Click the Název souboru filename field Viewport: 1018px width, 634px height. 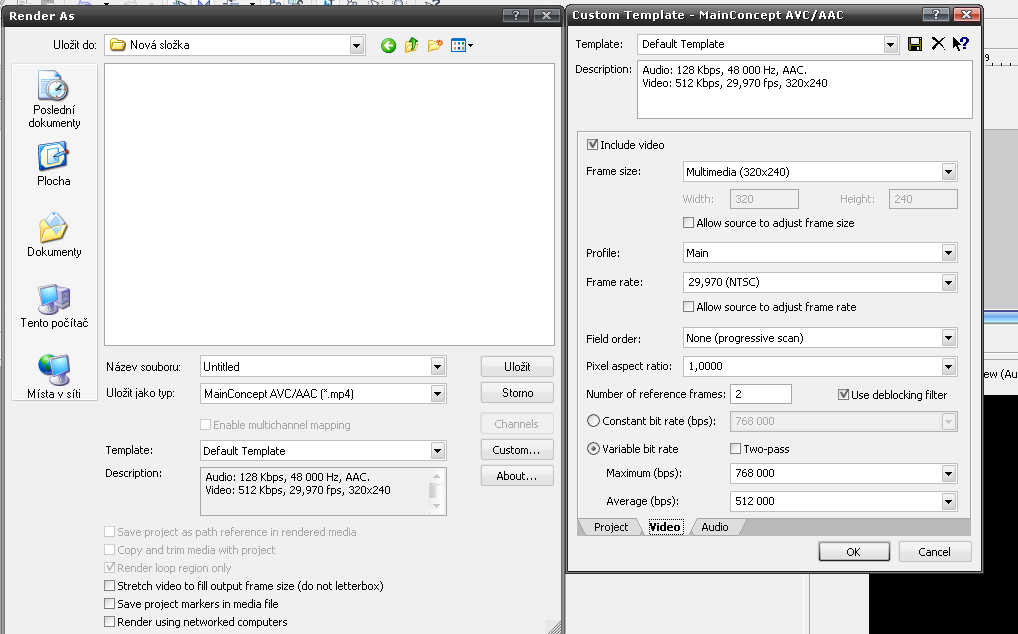tap(316, 367)
